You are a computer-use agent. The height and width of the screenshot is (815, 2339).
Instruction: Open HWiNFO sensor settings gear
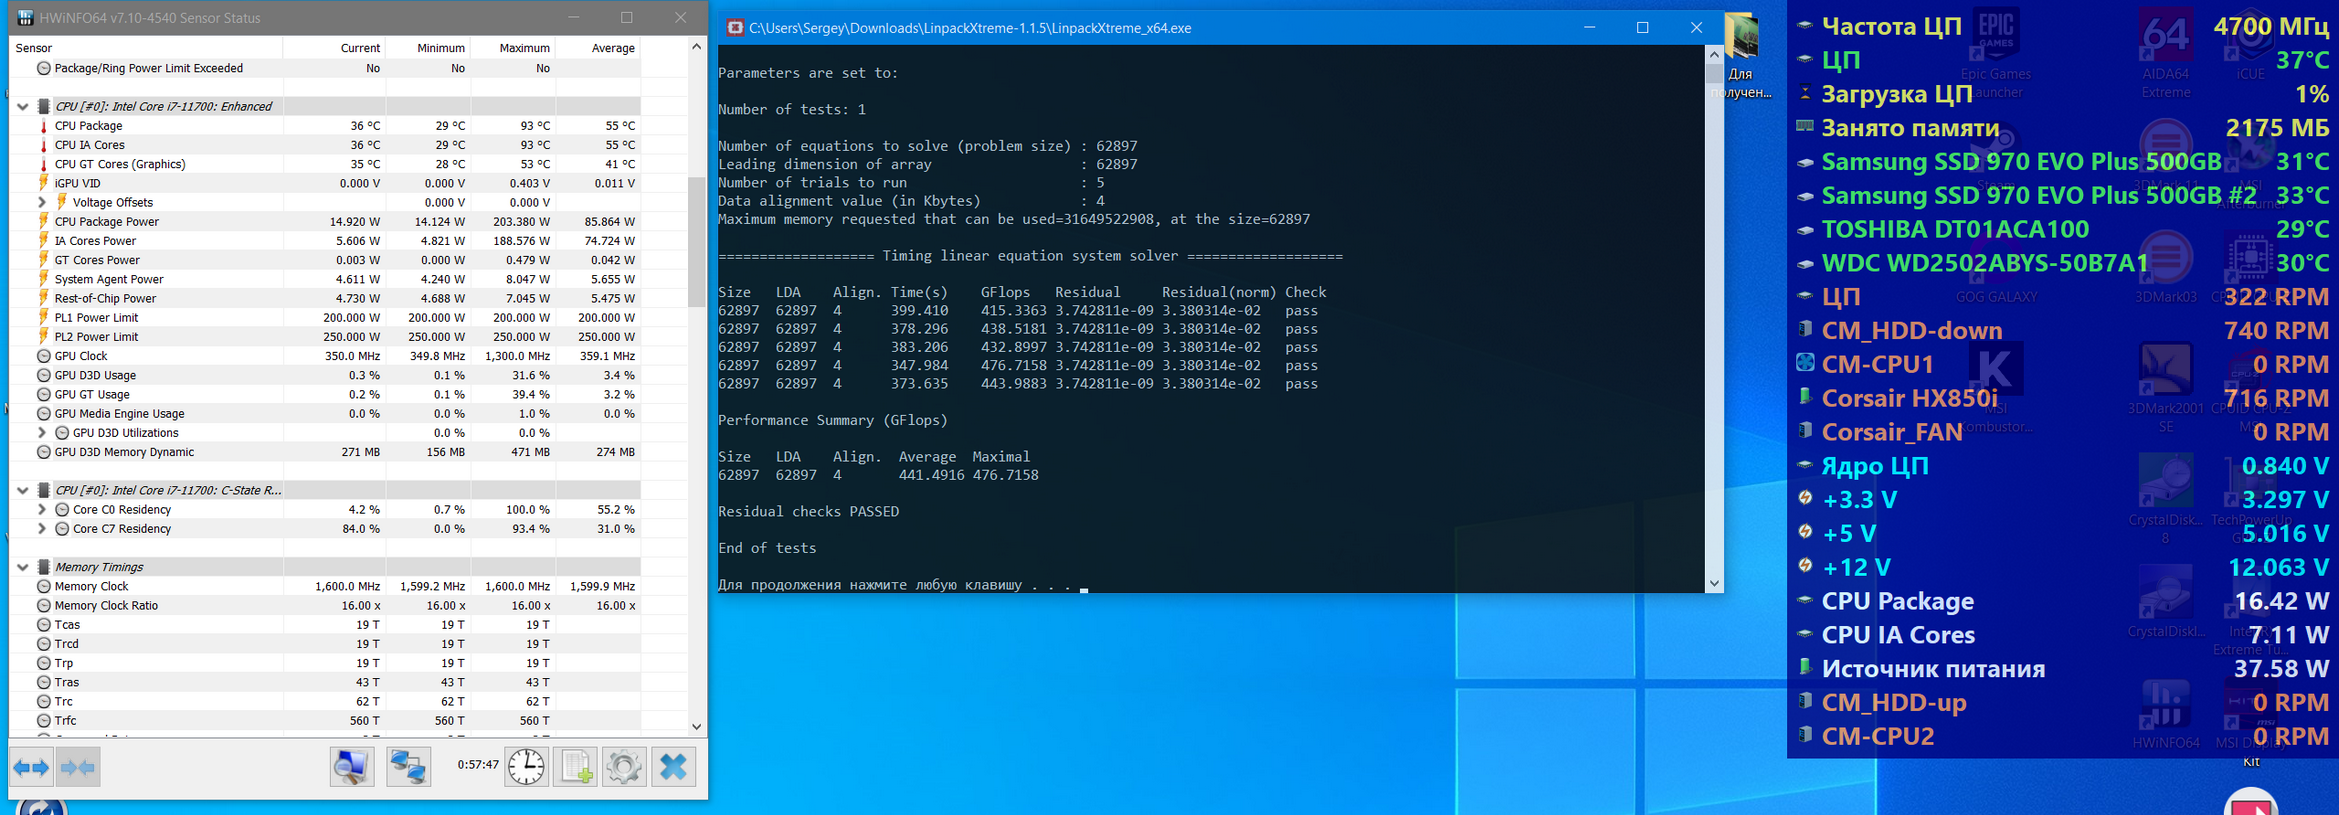point(624,767)
